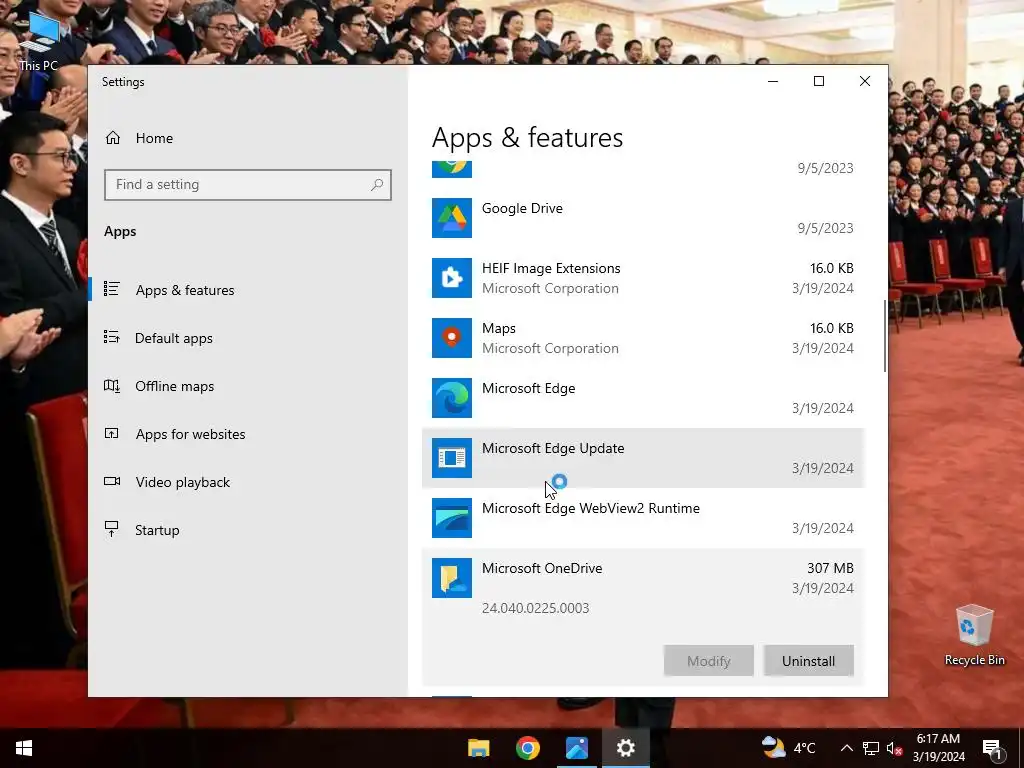This screenshot has height=768, width=1024.
Task: Minimize the Settings window
Action: point(773,81)
